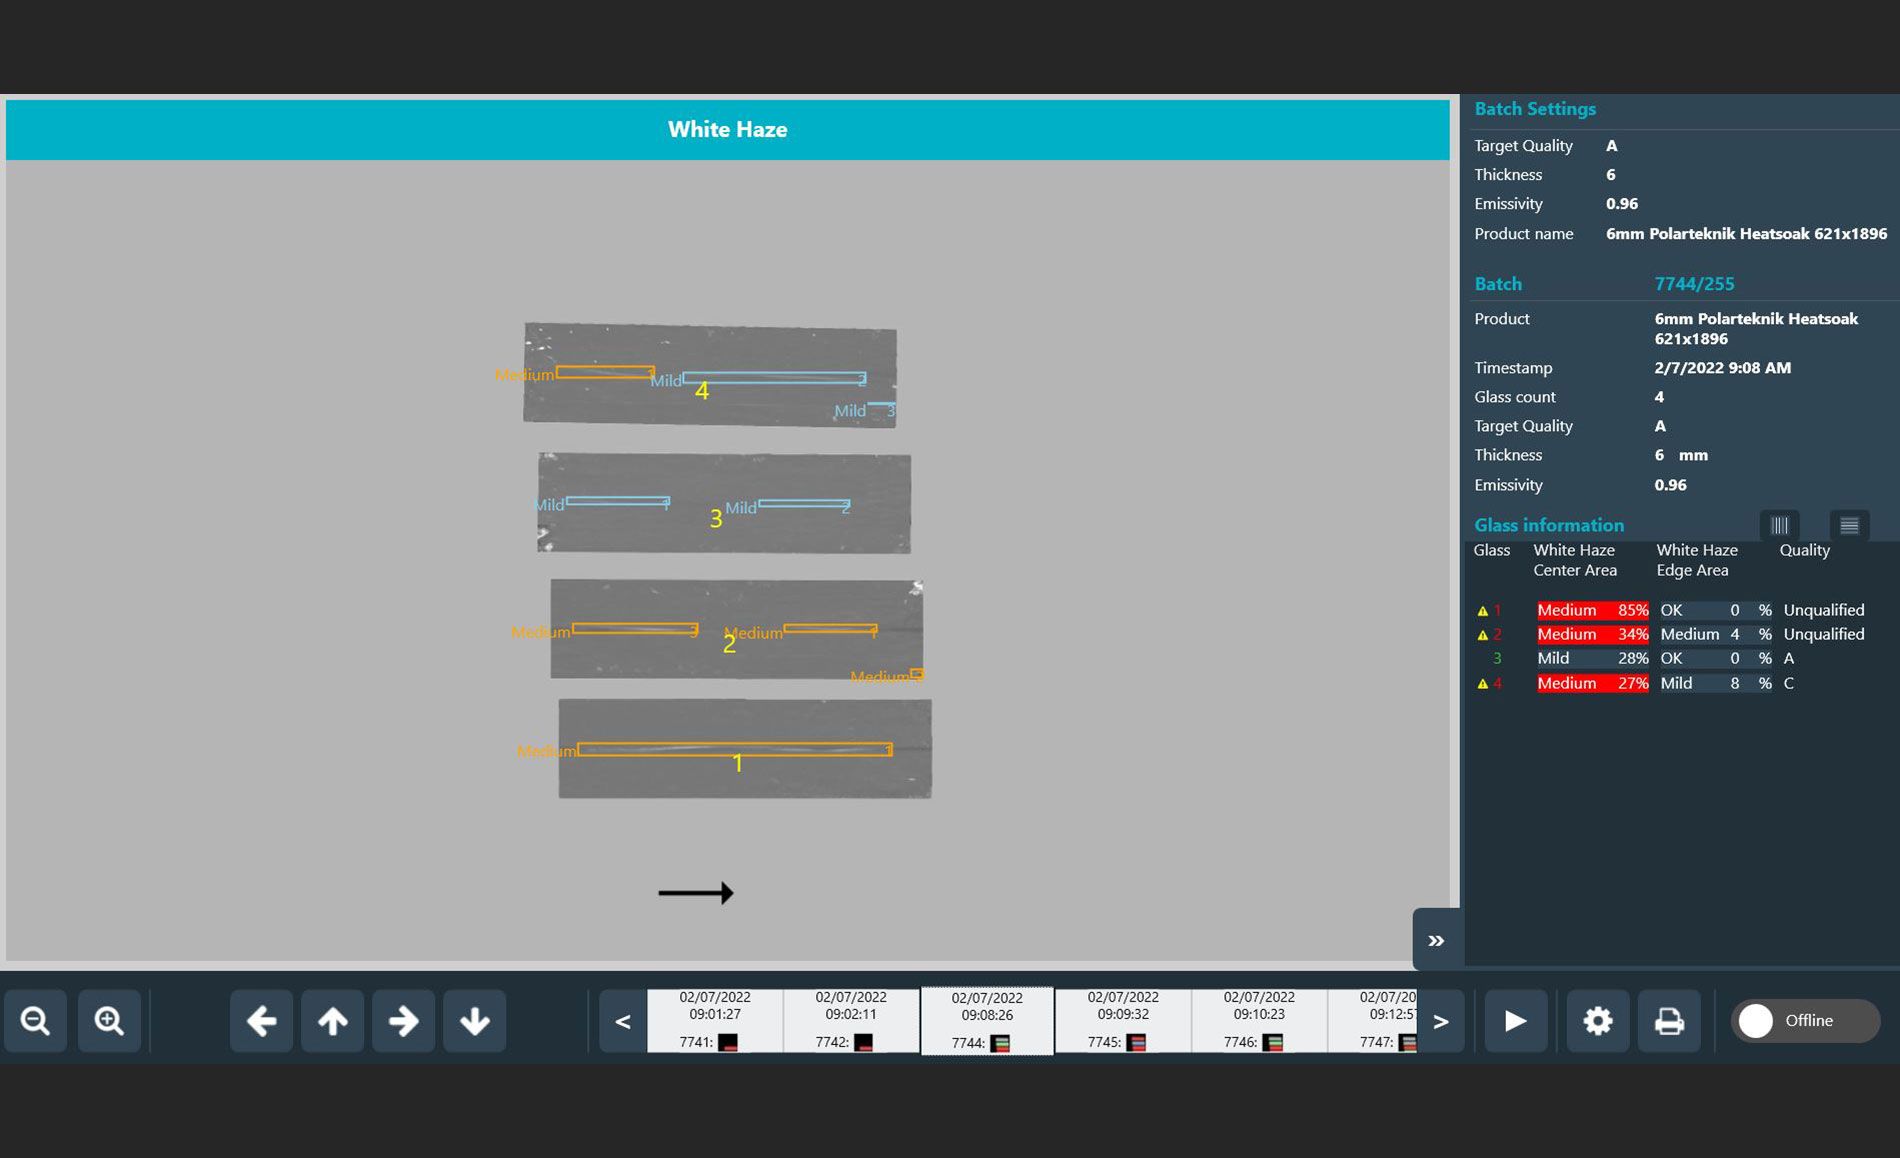
Task: Go to earlier batches in the timeline
Action: [623, 1021]
